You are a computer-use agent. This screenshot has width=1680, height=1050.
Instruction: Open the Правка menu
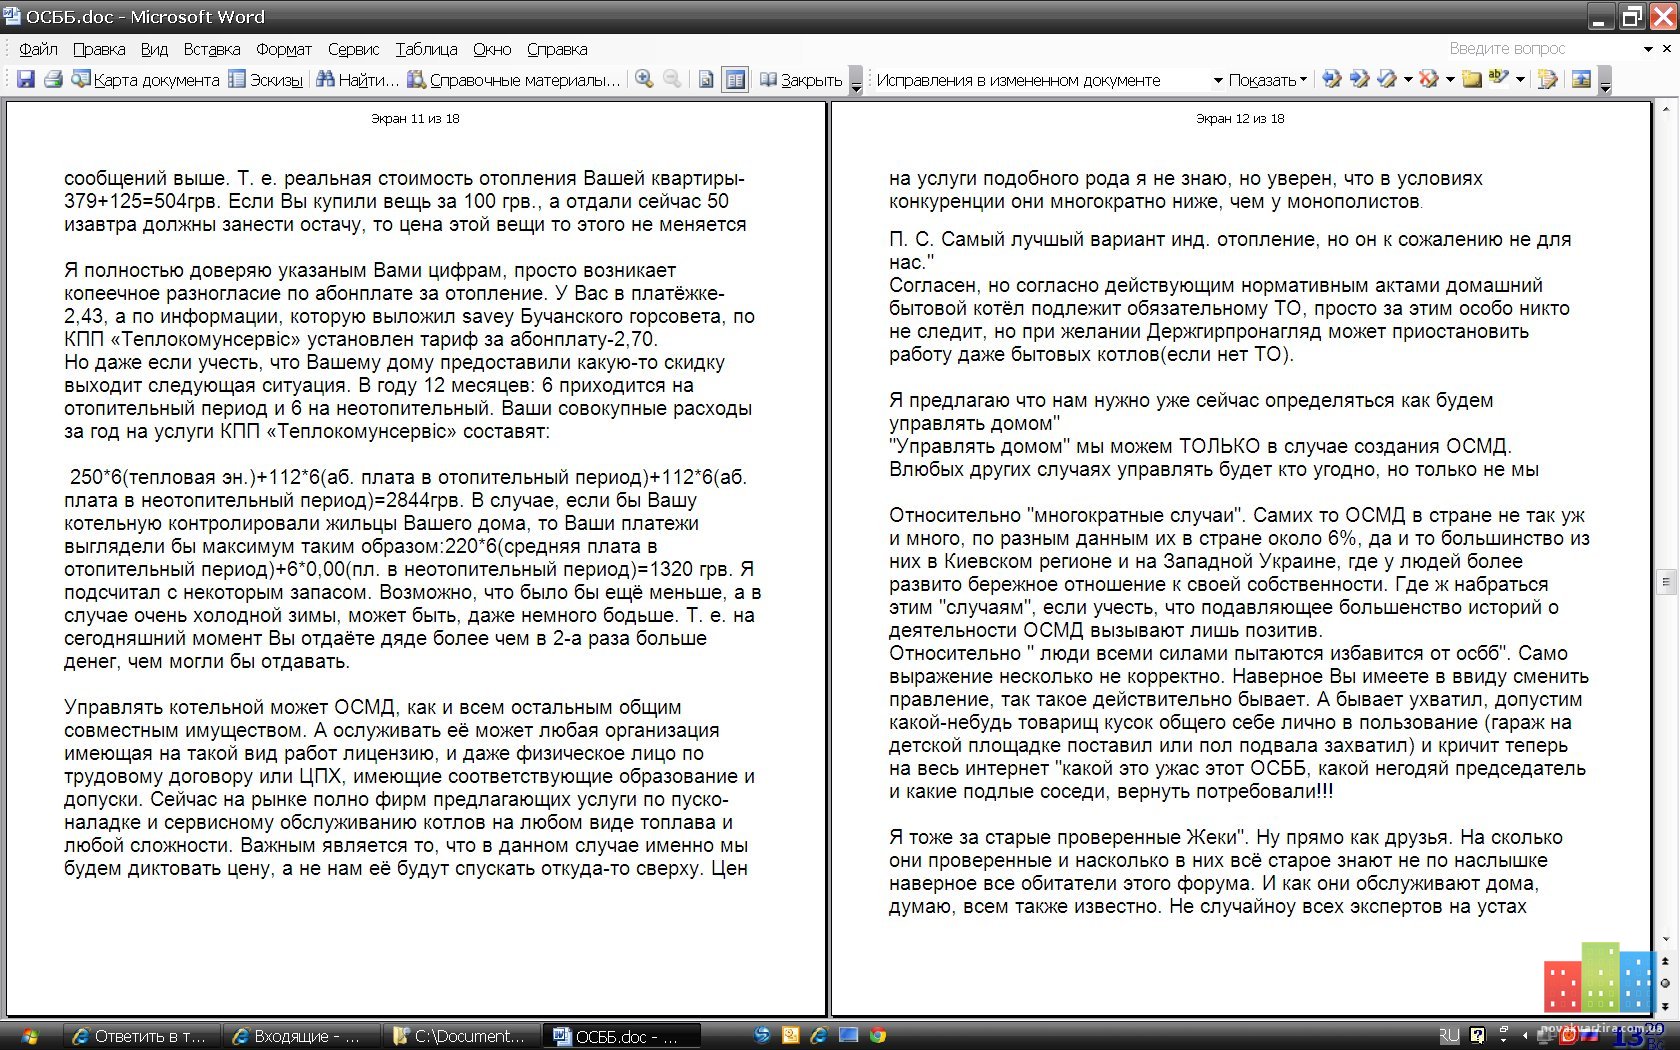99,49
